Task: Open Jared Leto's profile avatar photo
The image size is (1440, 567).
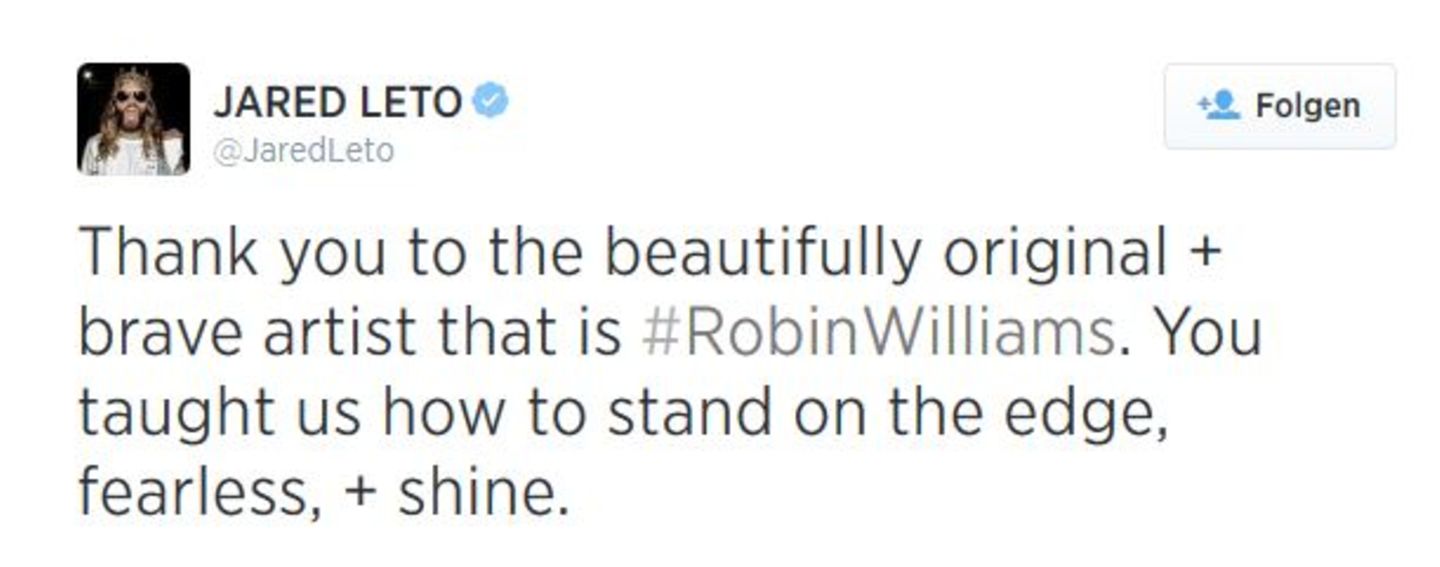Action: click(x=133, y=119)
